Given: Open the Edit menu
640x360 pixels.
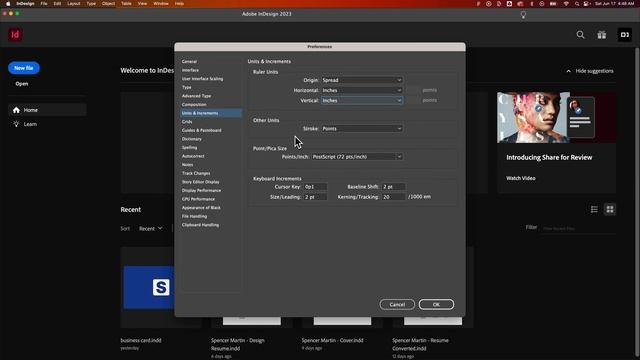Looking at the screenshot, I should (57, 4).
